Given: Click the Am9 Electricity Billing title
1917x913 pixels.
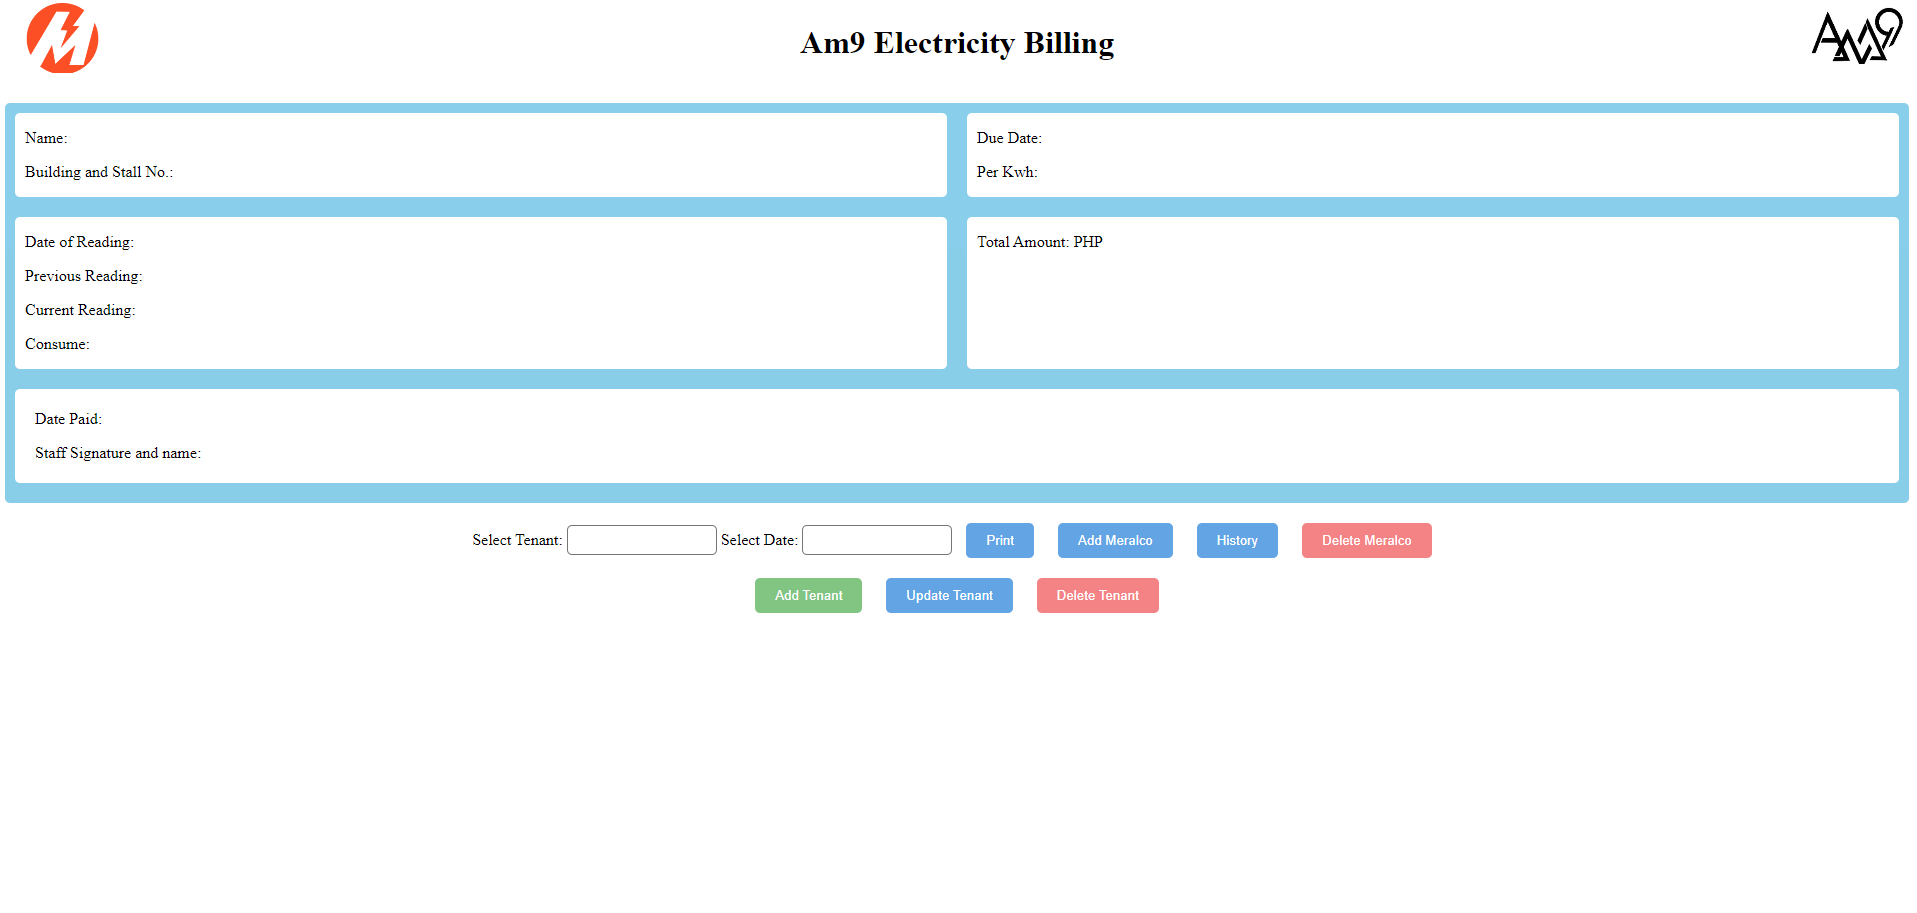Looking at the screenshot, I should (957, 43).
